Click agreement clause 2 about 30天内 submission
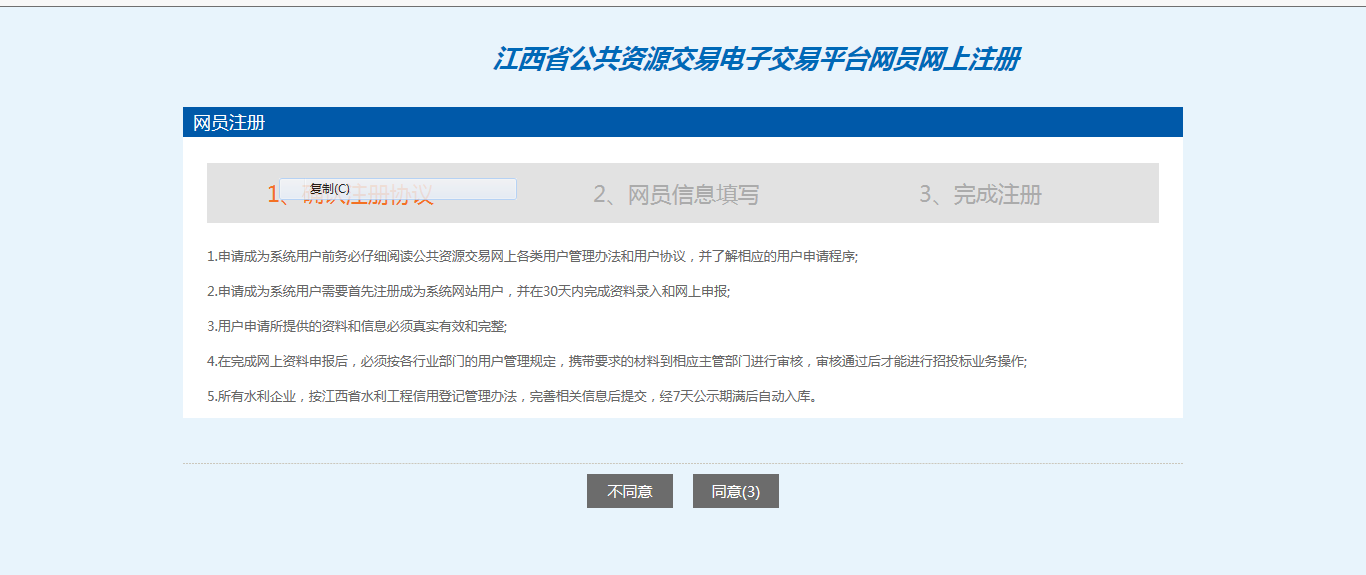Viewport: 1366px width, 575px height. [468, 291]
